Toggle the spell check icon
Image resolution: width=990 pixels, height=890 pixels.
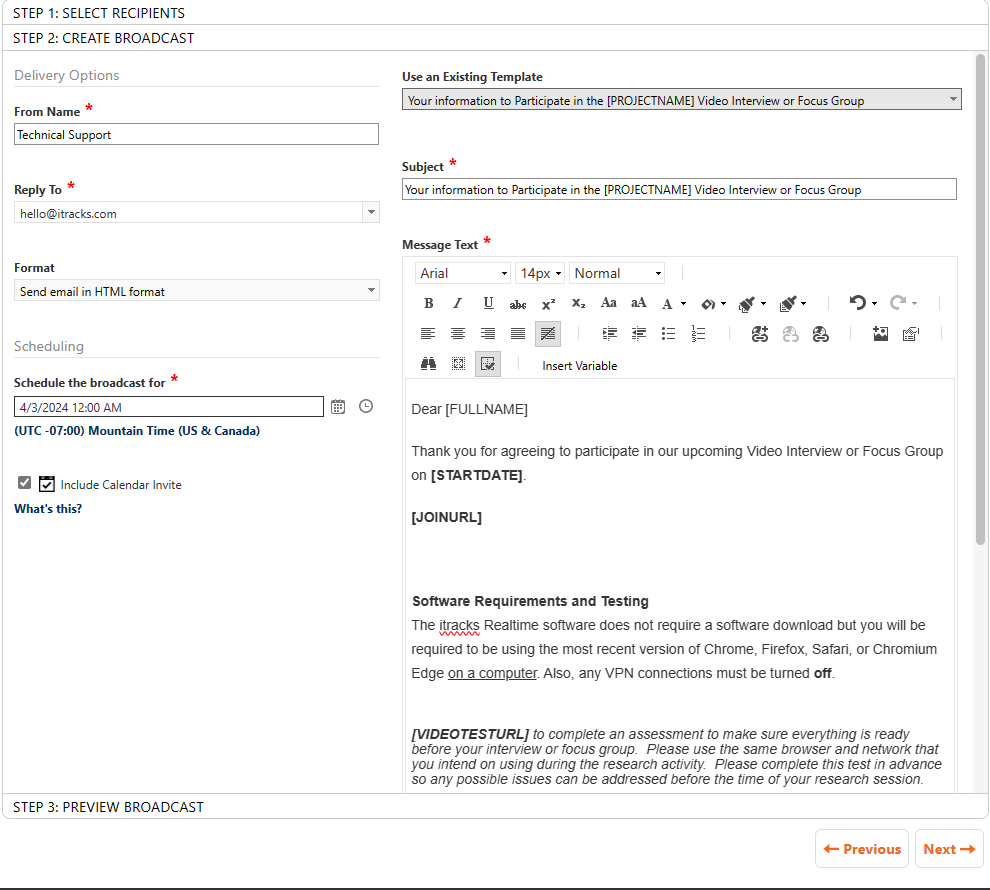point(488,364)
